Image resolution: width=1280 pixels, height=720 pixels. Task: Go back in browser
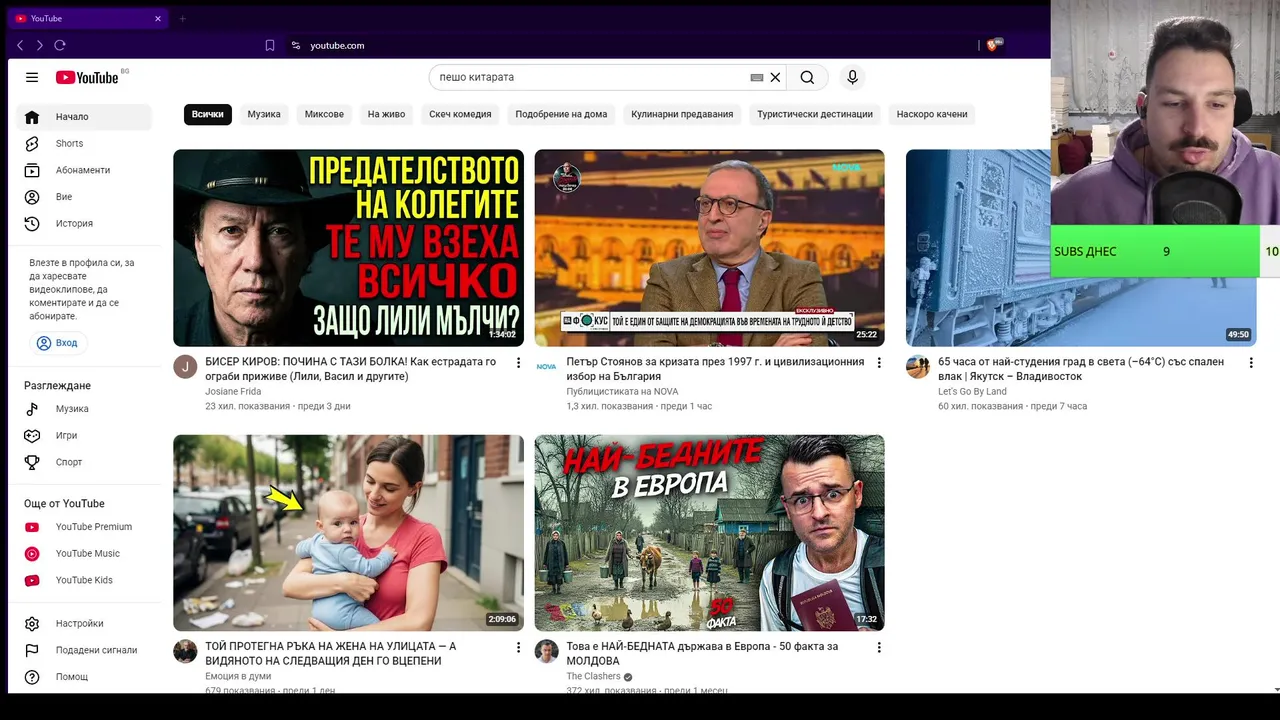pos(20,45)
